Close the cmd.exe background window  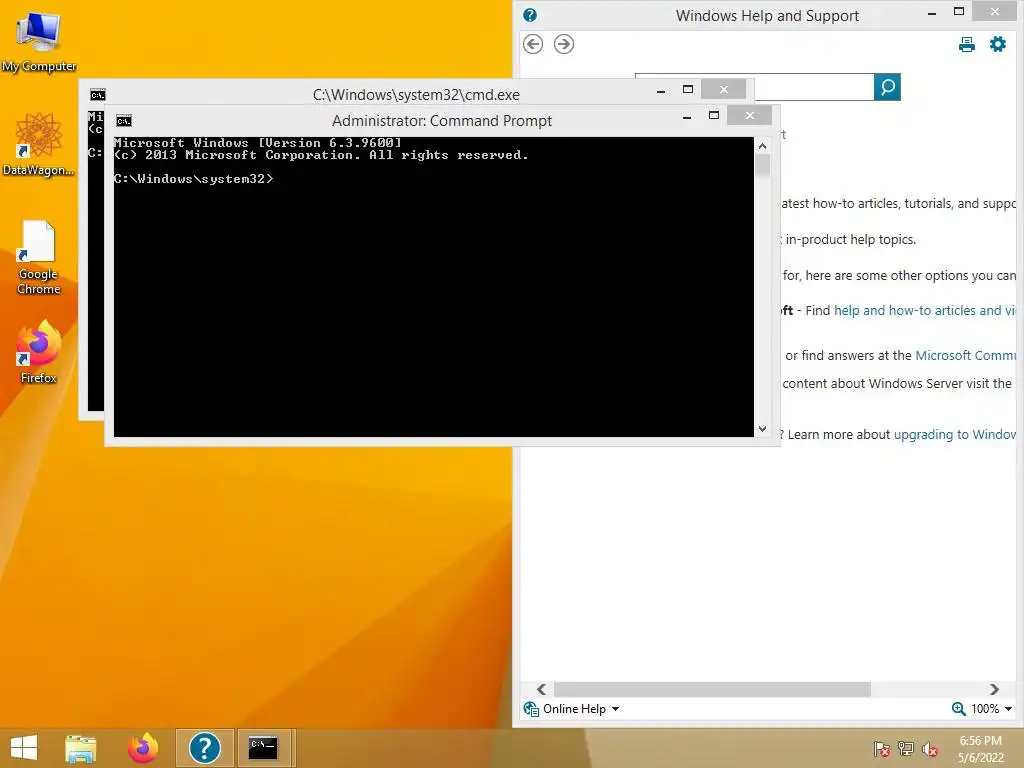(724, 89)
